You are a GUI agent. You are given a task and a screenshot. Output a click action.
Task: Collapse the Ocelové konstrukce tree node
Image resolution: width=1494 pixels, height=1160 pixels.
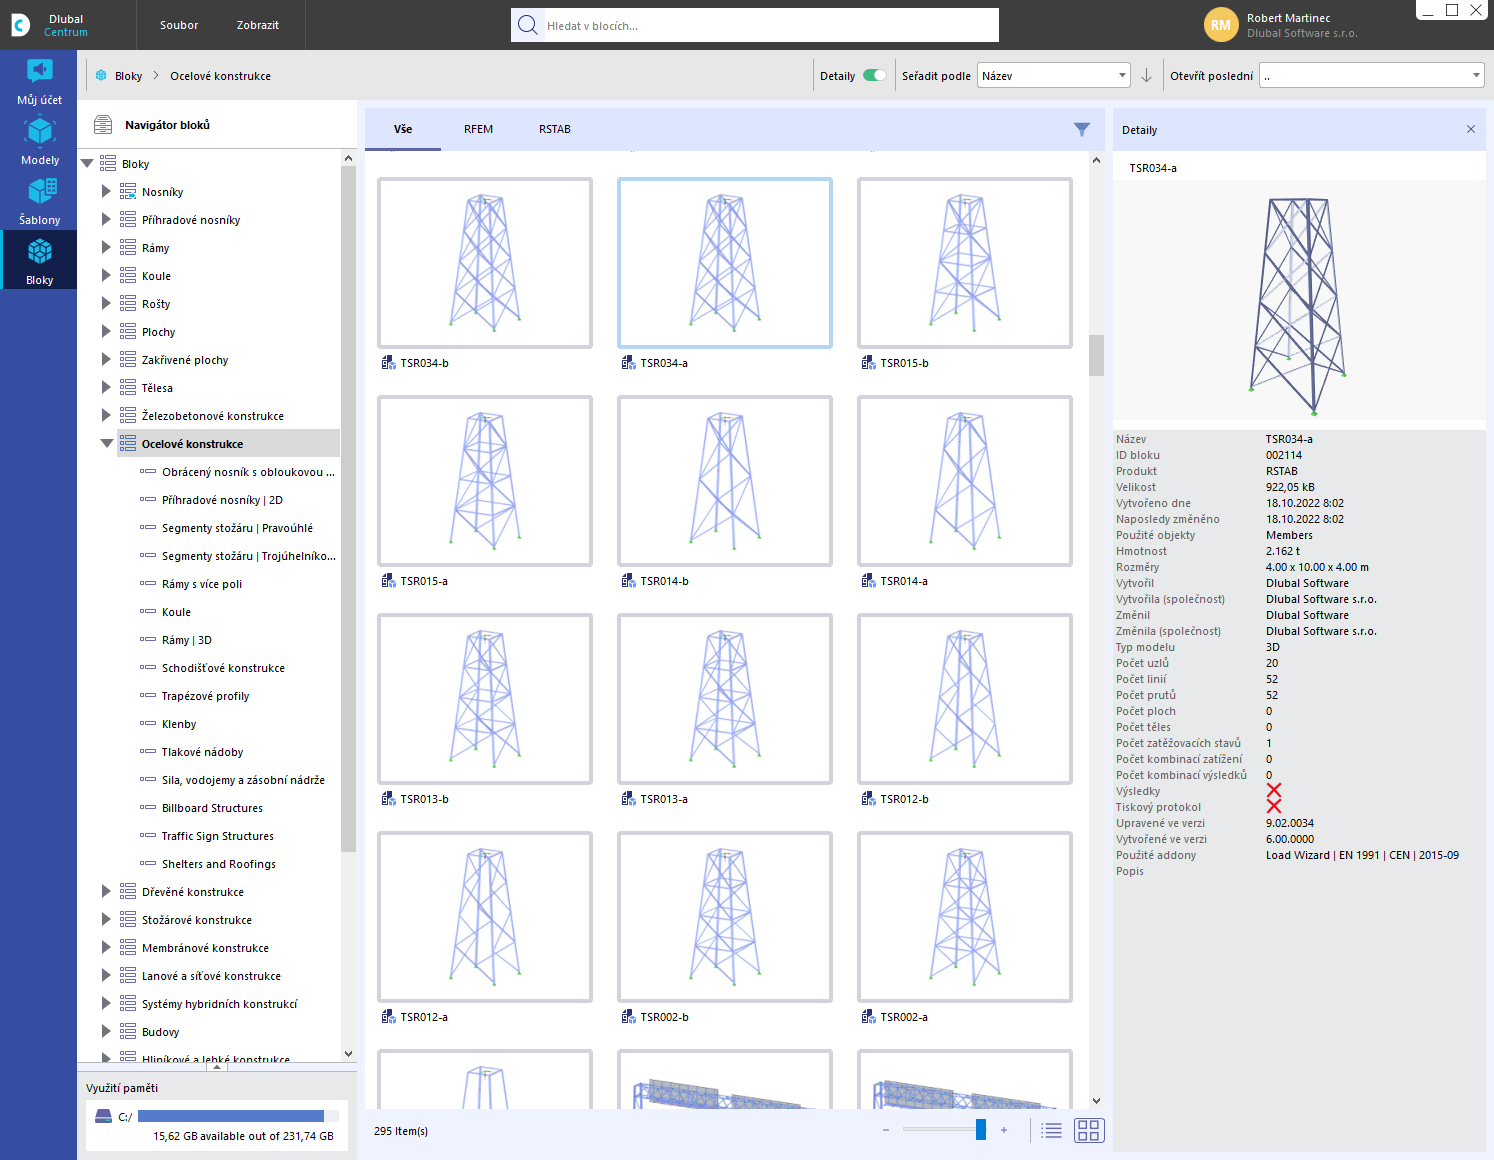[x=106, y=443]
